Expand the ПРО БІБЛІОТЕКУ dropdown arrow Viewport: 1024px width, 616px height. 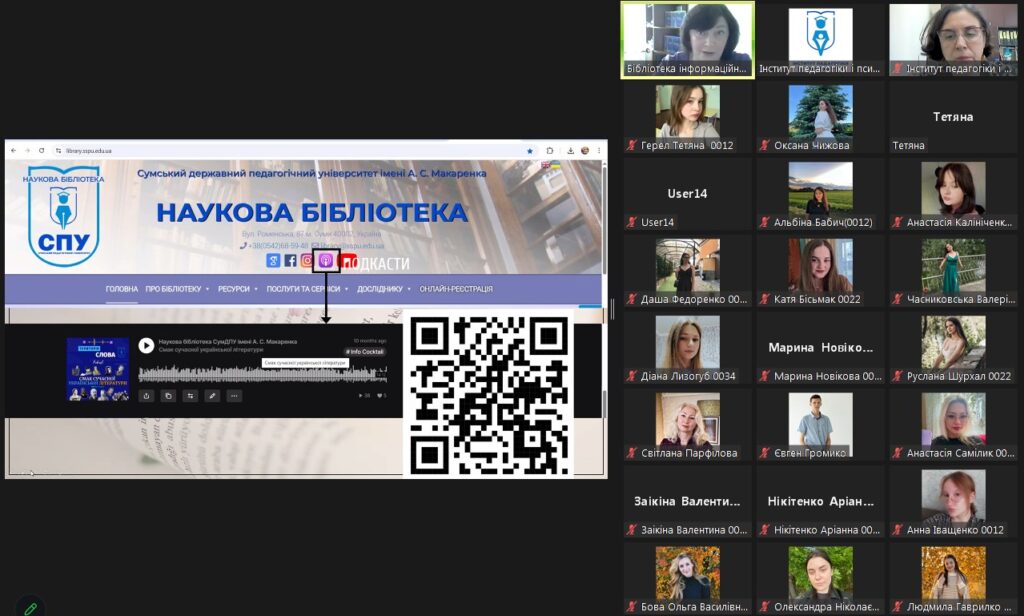click(x=208, y=289)
